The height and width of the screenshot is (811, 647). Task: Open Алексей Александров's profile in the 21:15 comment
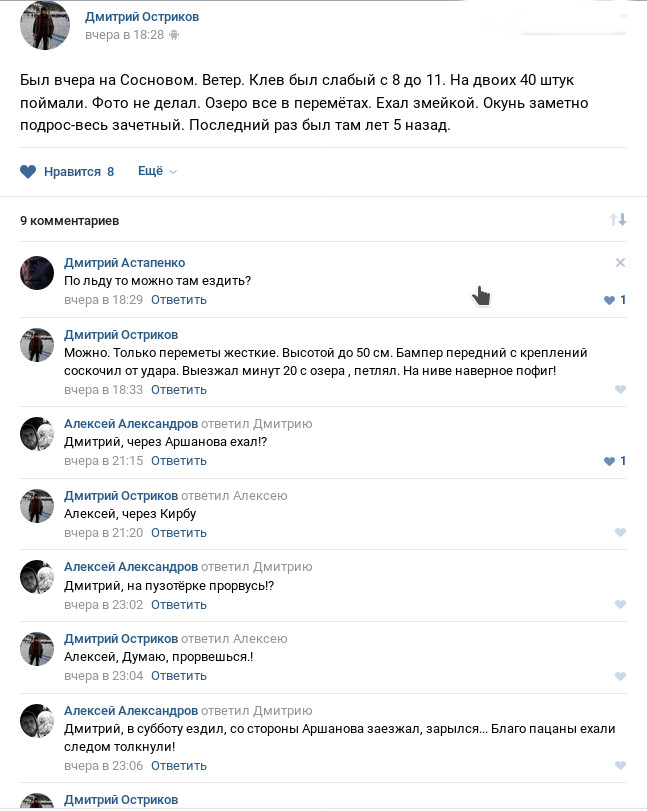[131, 424]
